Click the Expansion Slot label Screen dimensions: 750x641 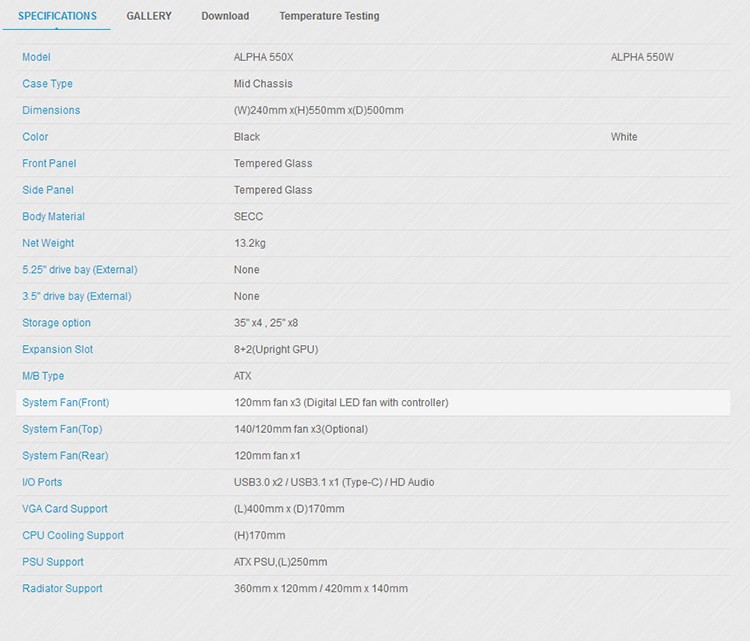[x=56, y=350]
